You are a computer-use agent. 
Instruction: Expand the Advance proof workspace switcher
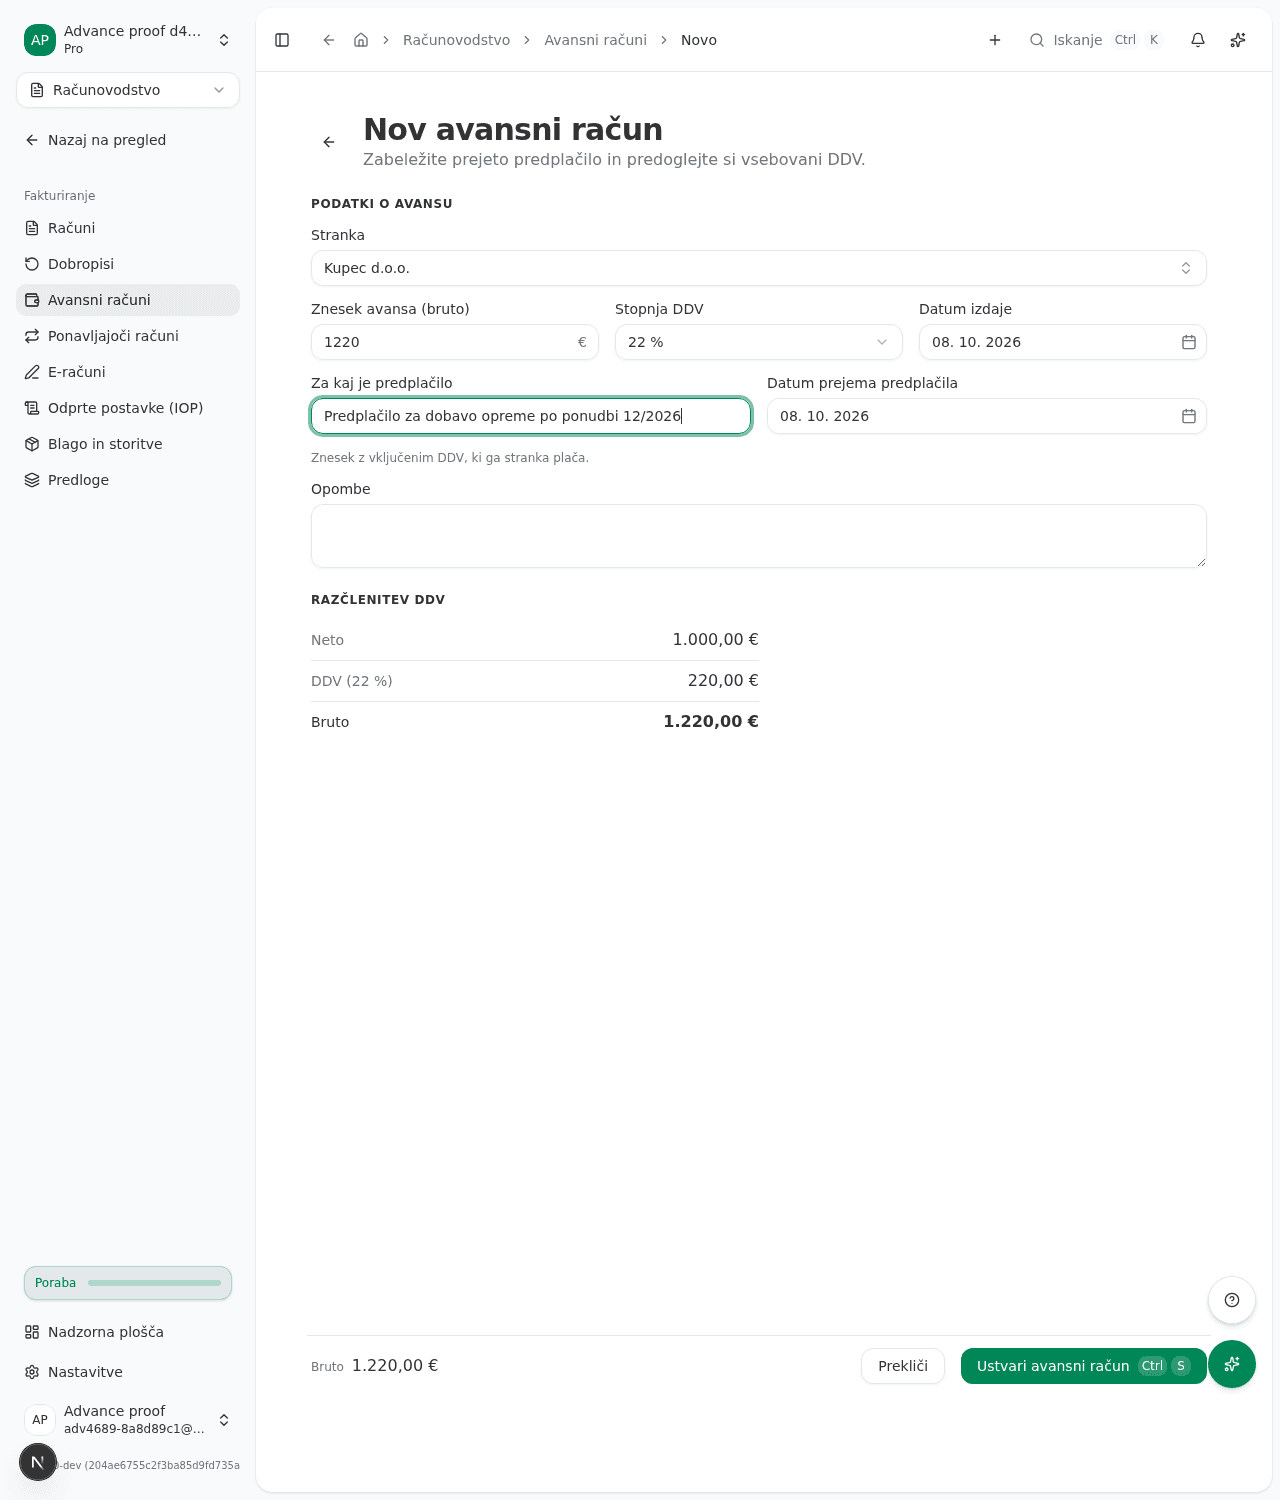128,39
